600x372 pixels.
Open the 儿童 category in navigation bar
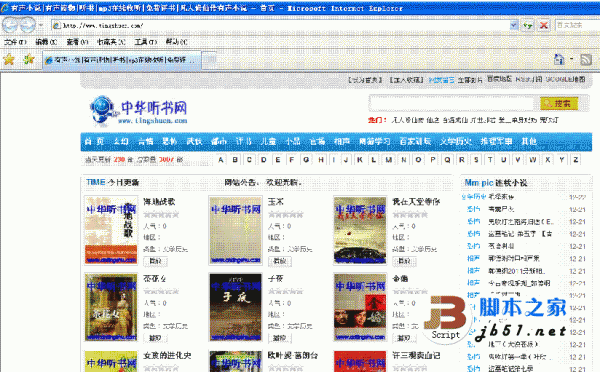269,141
